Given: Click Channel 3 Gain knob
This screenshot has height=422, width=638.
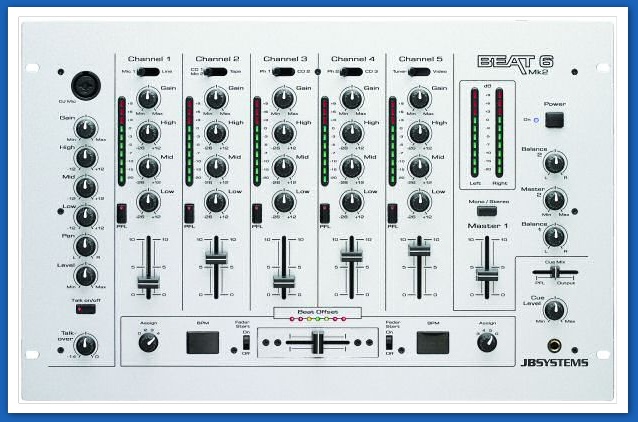Looking at the screenshot, I should [x=284, y=98].
